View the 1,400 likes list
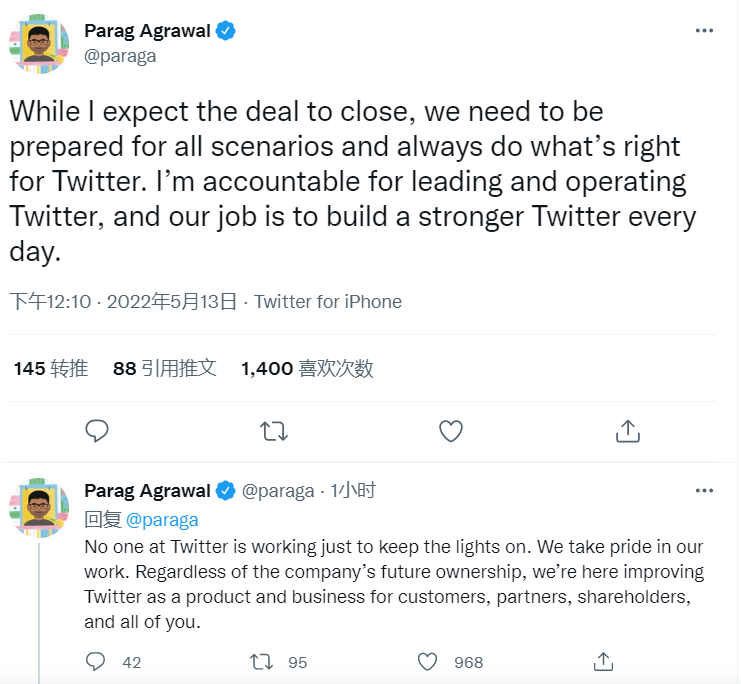The height and width of the screenshot is (684, 741). pos(307,369)
